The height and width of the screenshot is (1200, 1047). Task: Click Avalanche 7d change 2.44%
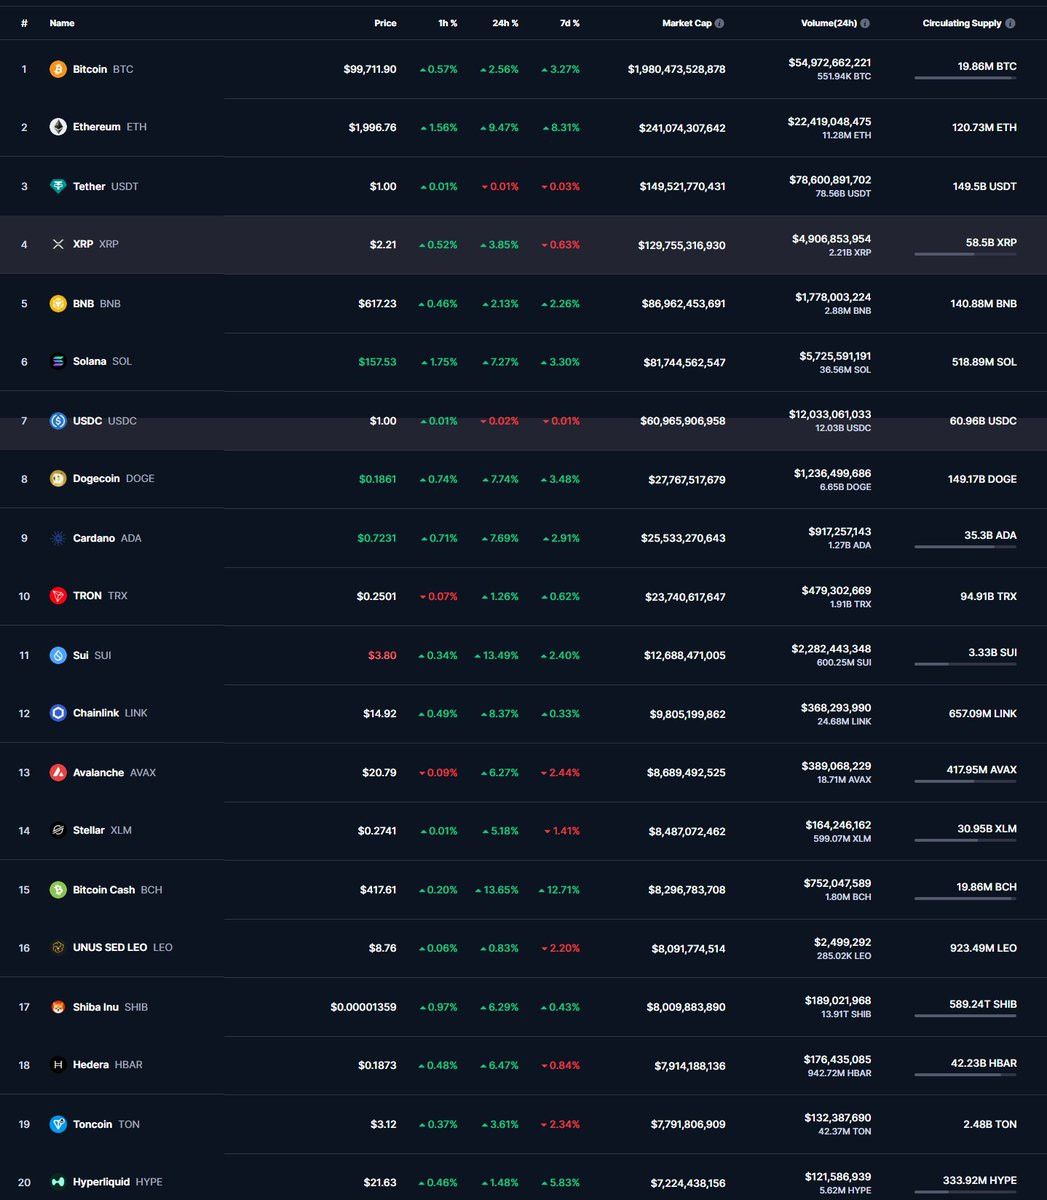(x=562, y=772)
